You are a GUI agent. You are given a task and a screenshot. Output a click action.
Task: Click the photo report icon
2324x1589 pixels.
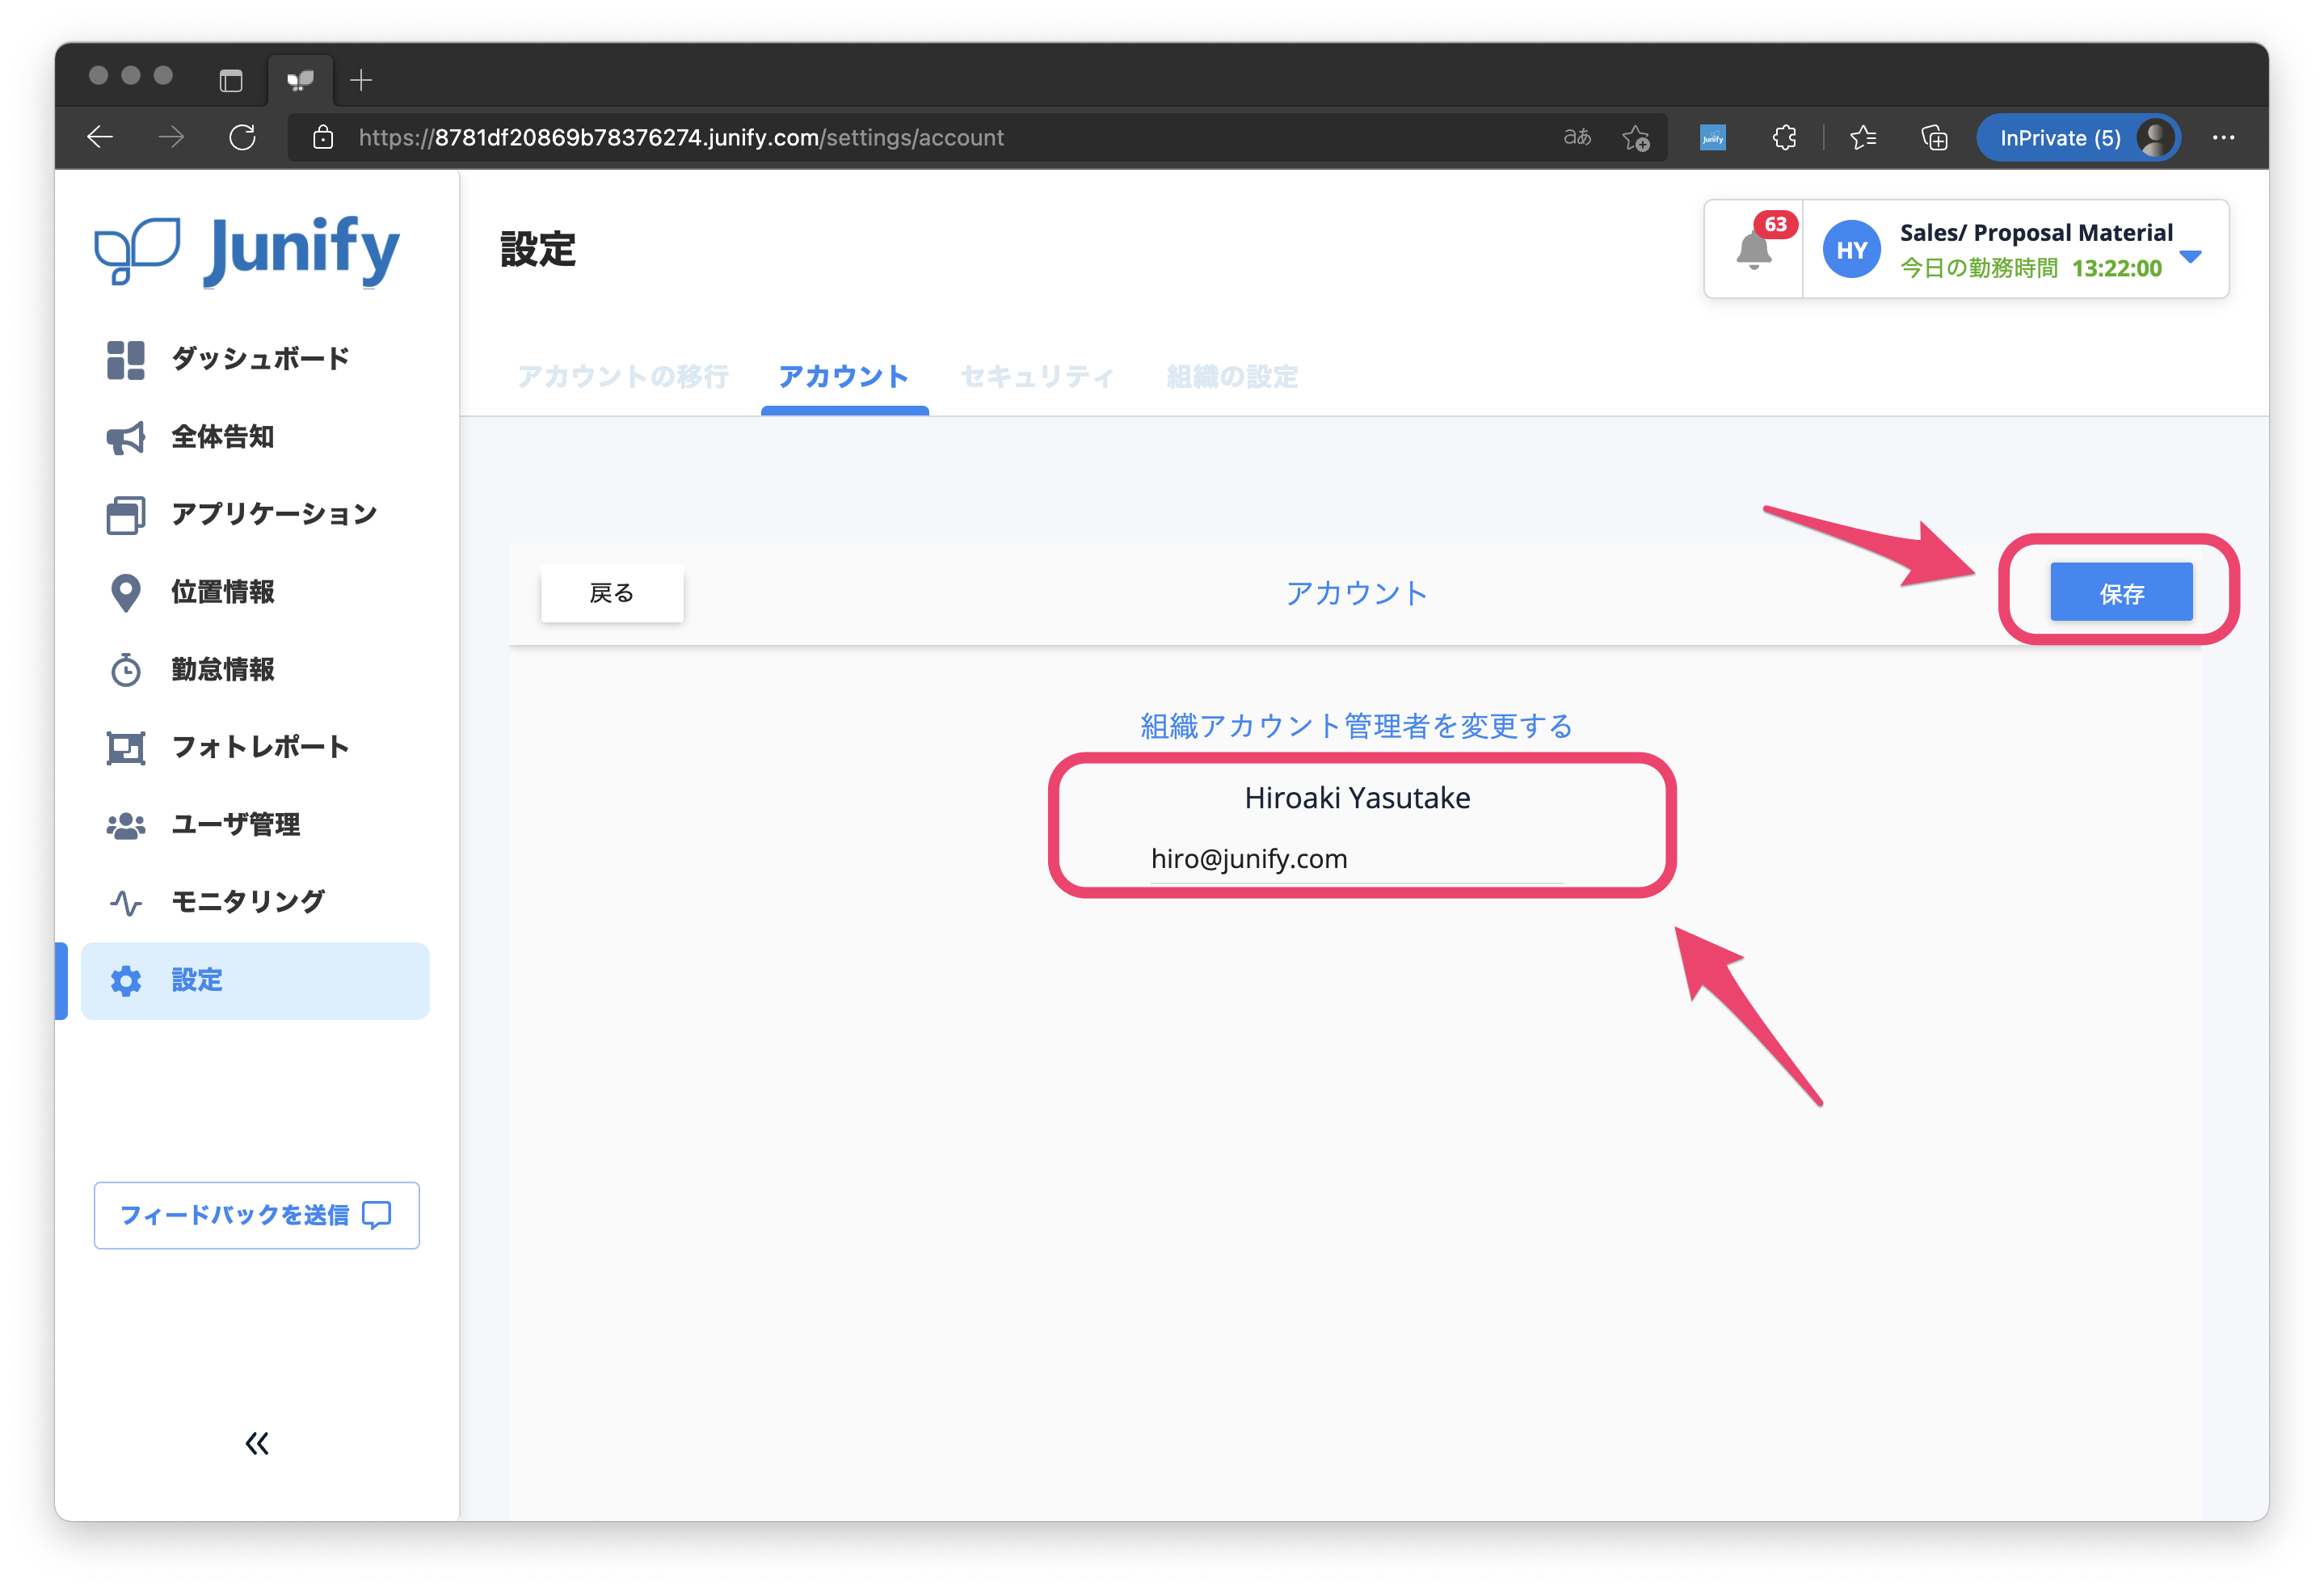click(126, 747)
